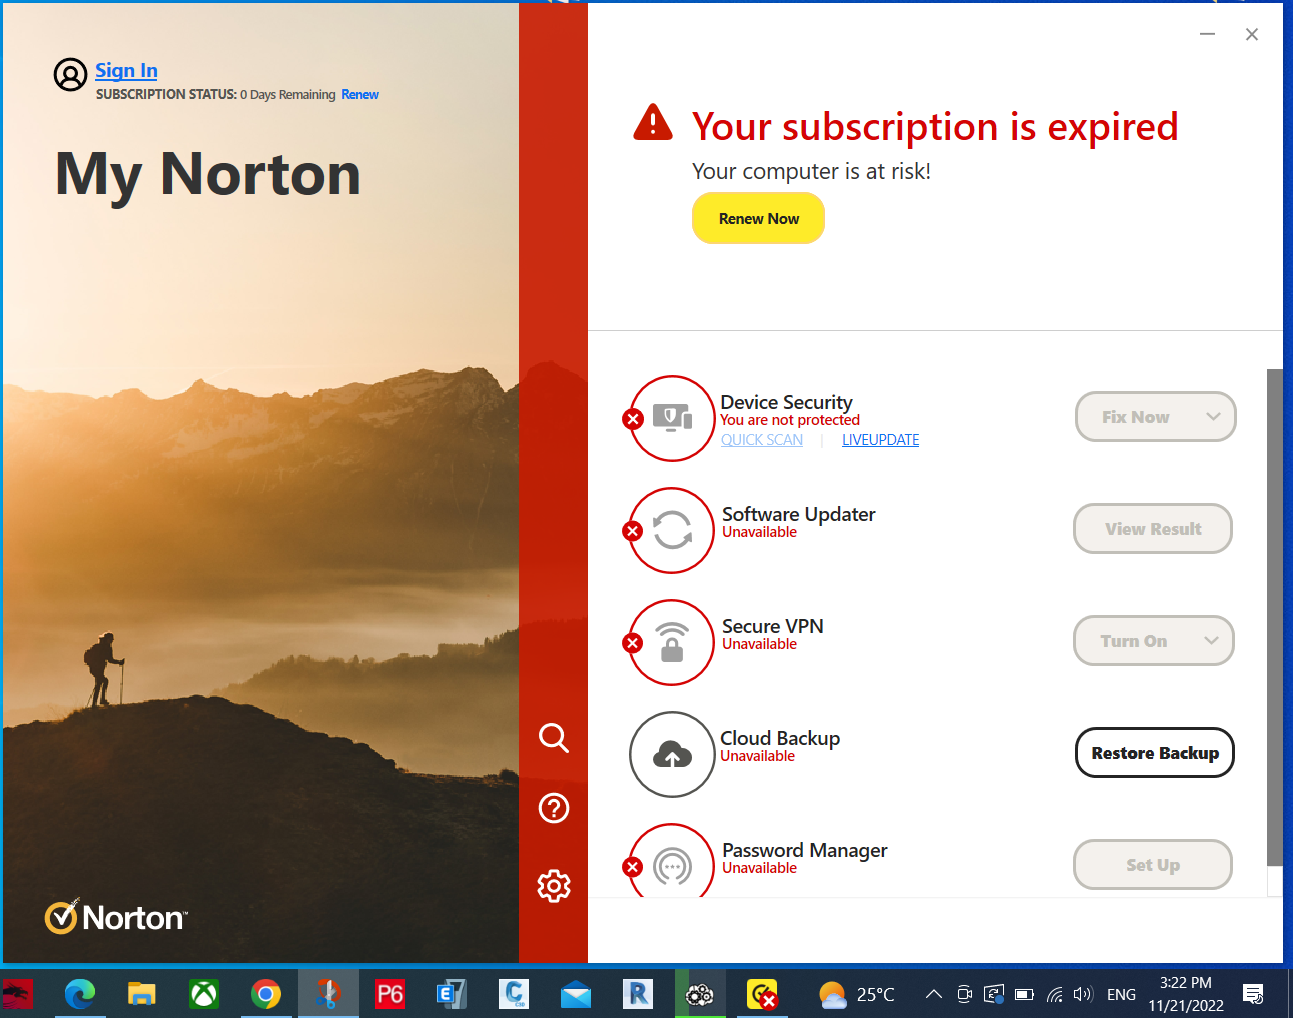Click the 'Secure VPN' heading text
The height and width of the screenshot is (1018, 1293).
click(772, 626)
